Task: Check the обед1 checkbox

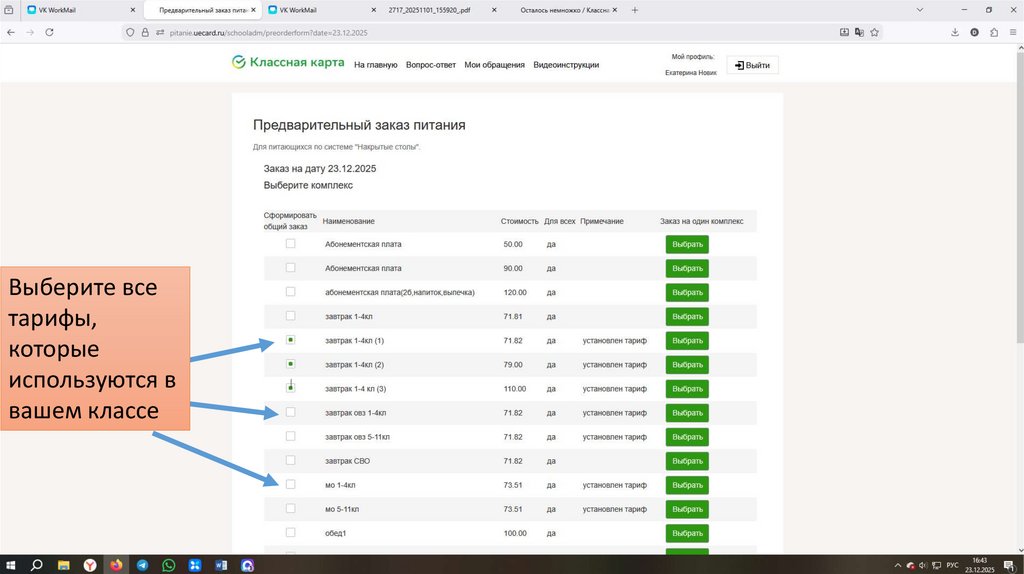Action: 291,533
